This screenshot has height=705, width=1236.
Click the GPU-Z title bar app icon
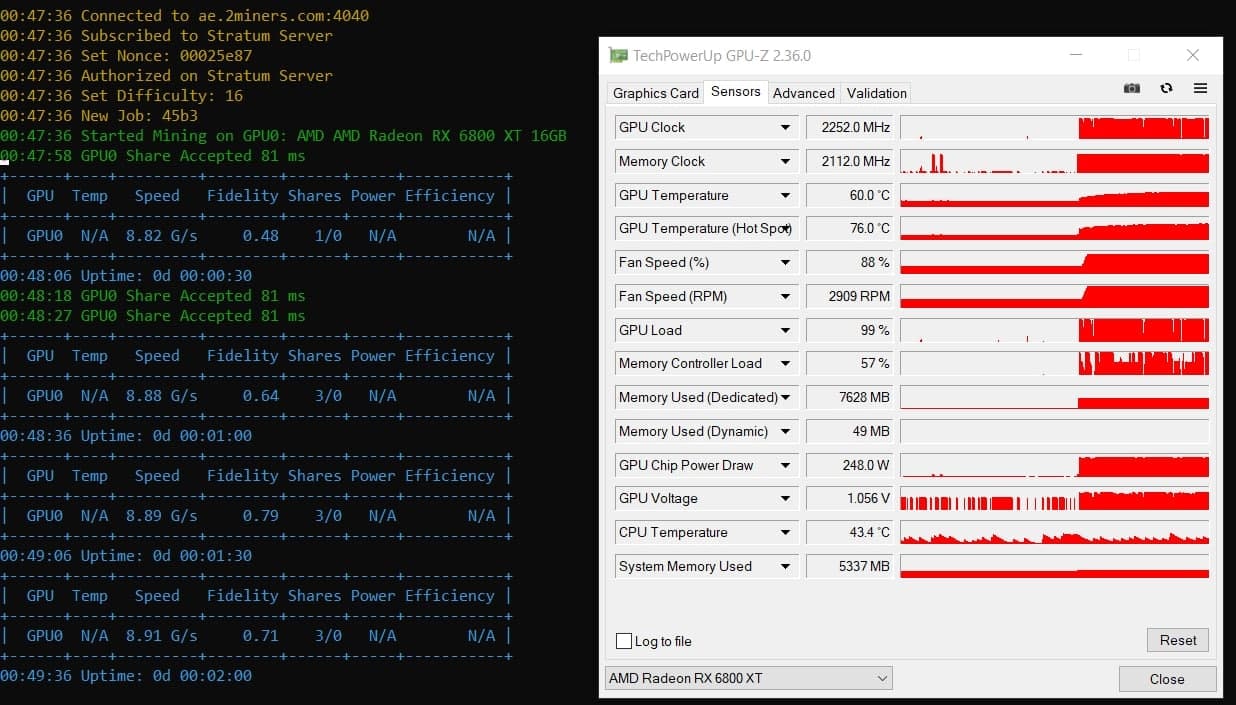(x=618, y=55)
